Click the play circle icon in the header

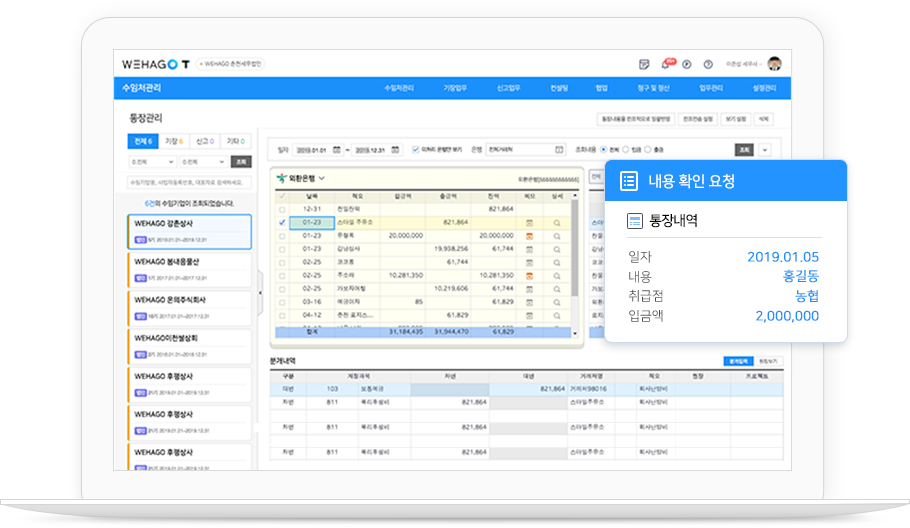[687, 64]
